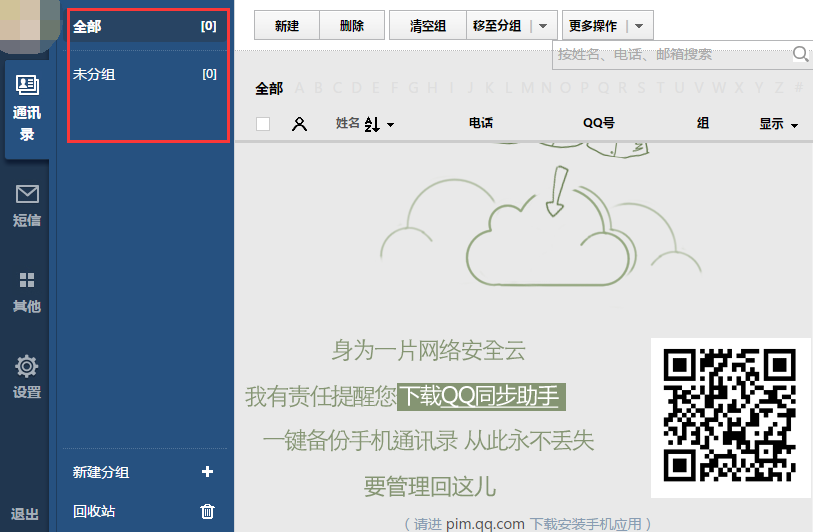Open the 显示 column dropdown
The height and width of the screenshot is (532, 813).
coord(778,124)
